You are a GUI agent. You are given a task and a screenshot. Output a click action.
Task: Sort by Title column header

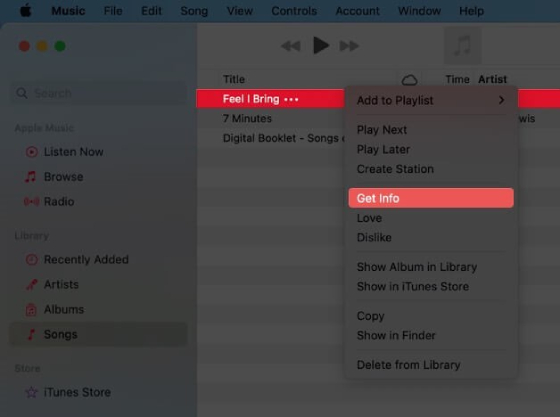coord(234,79)
